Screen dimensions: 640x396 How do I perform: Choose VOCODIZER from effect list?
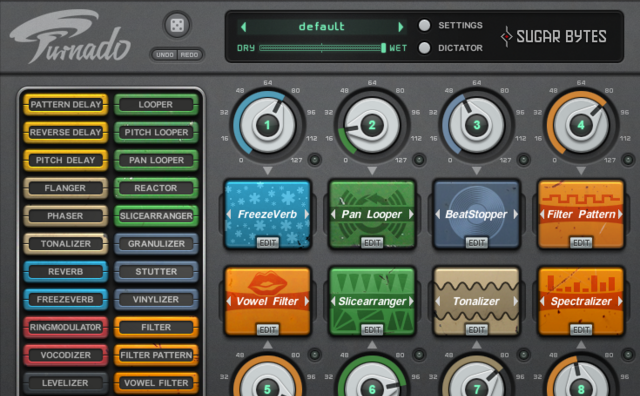pyautogui.click(x=66, y=355)
